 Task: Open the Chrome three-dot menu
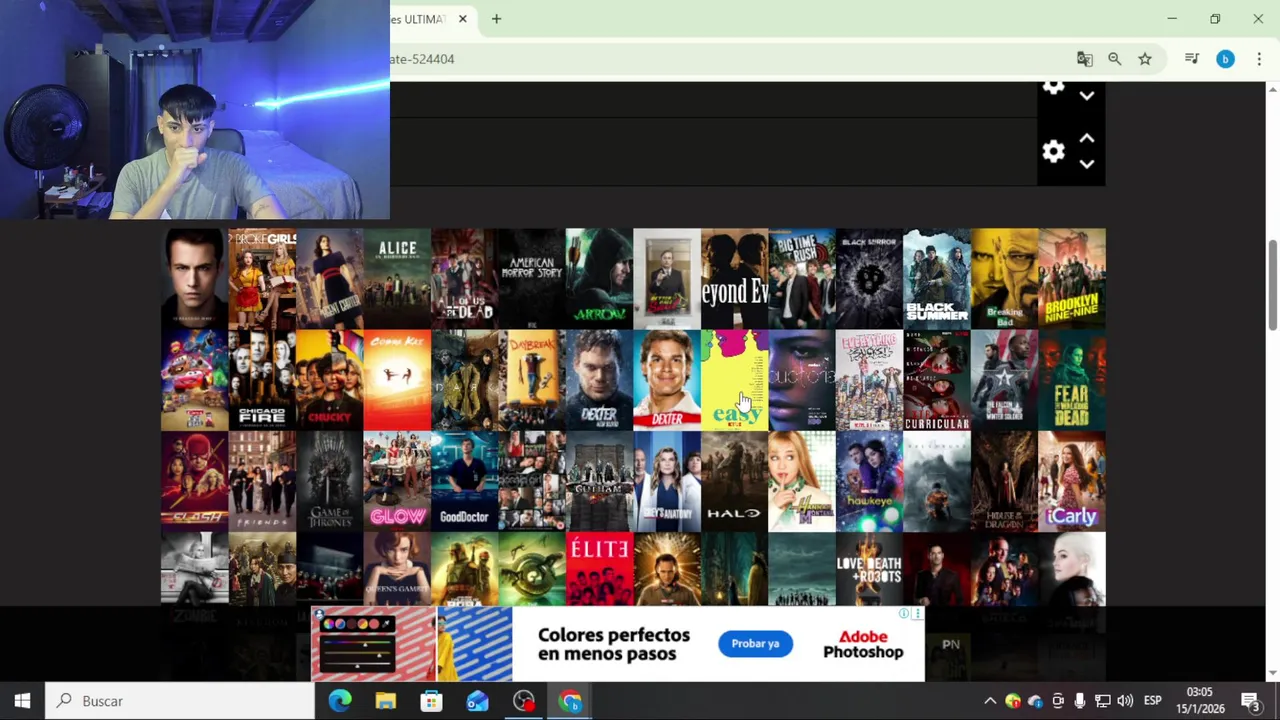pos(1259,59)
